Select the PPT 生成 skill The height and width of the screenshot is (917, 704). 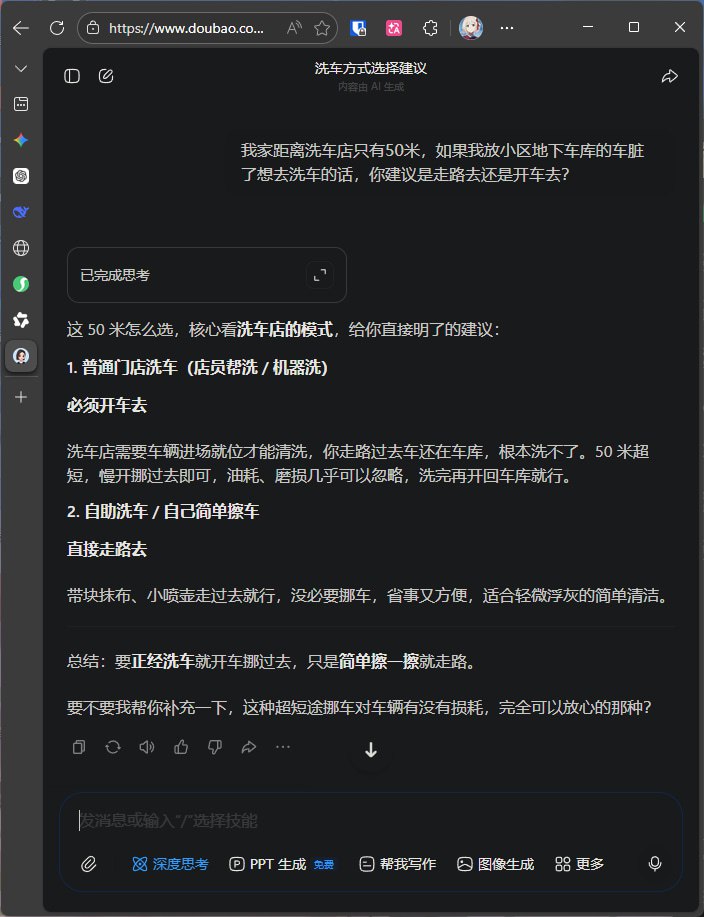[282, 864]
